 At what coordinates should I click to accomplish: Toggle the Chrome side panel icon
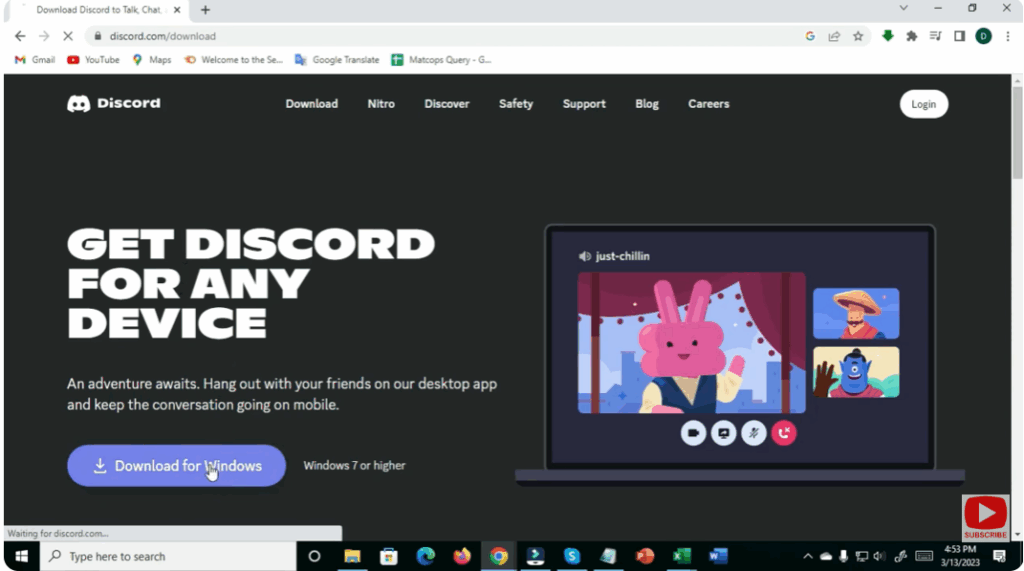coord(959,36)
